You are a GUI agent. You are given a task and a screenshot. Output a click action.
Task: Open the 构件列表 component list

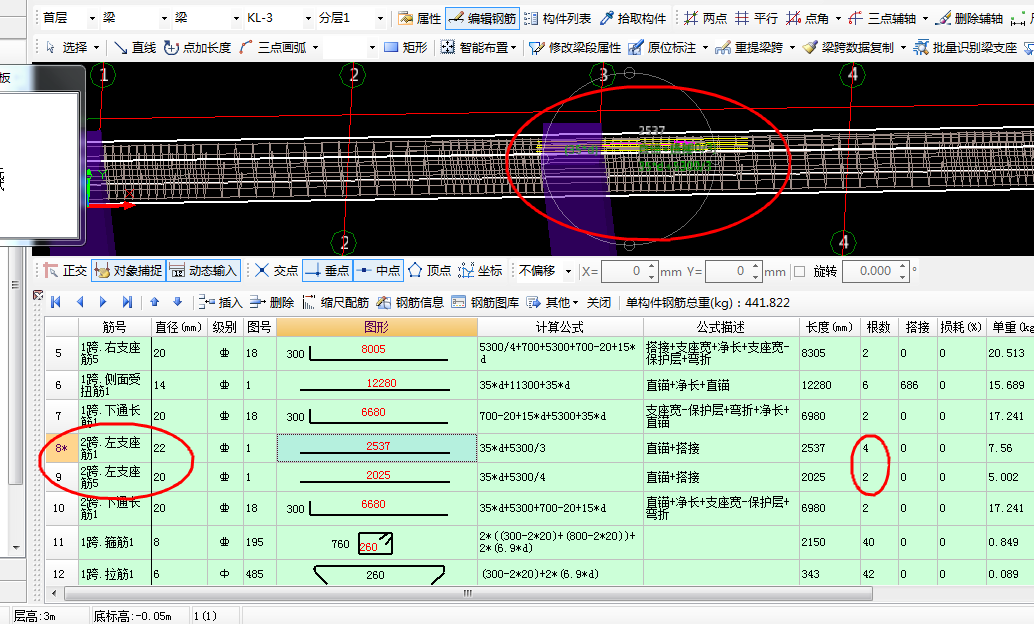tap(558, 18)
